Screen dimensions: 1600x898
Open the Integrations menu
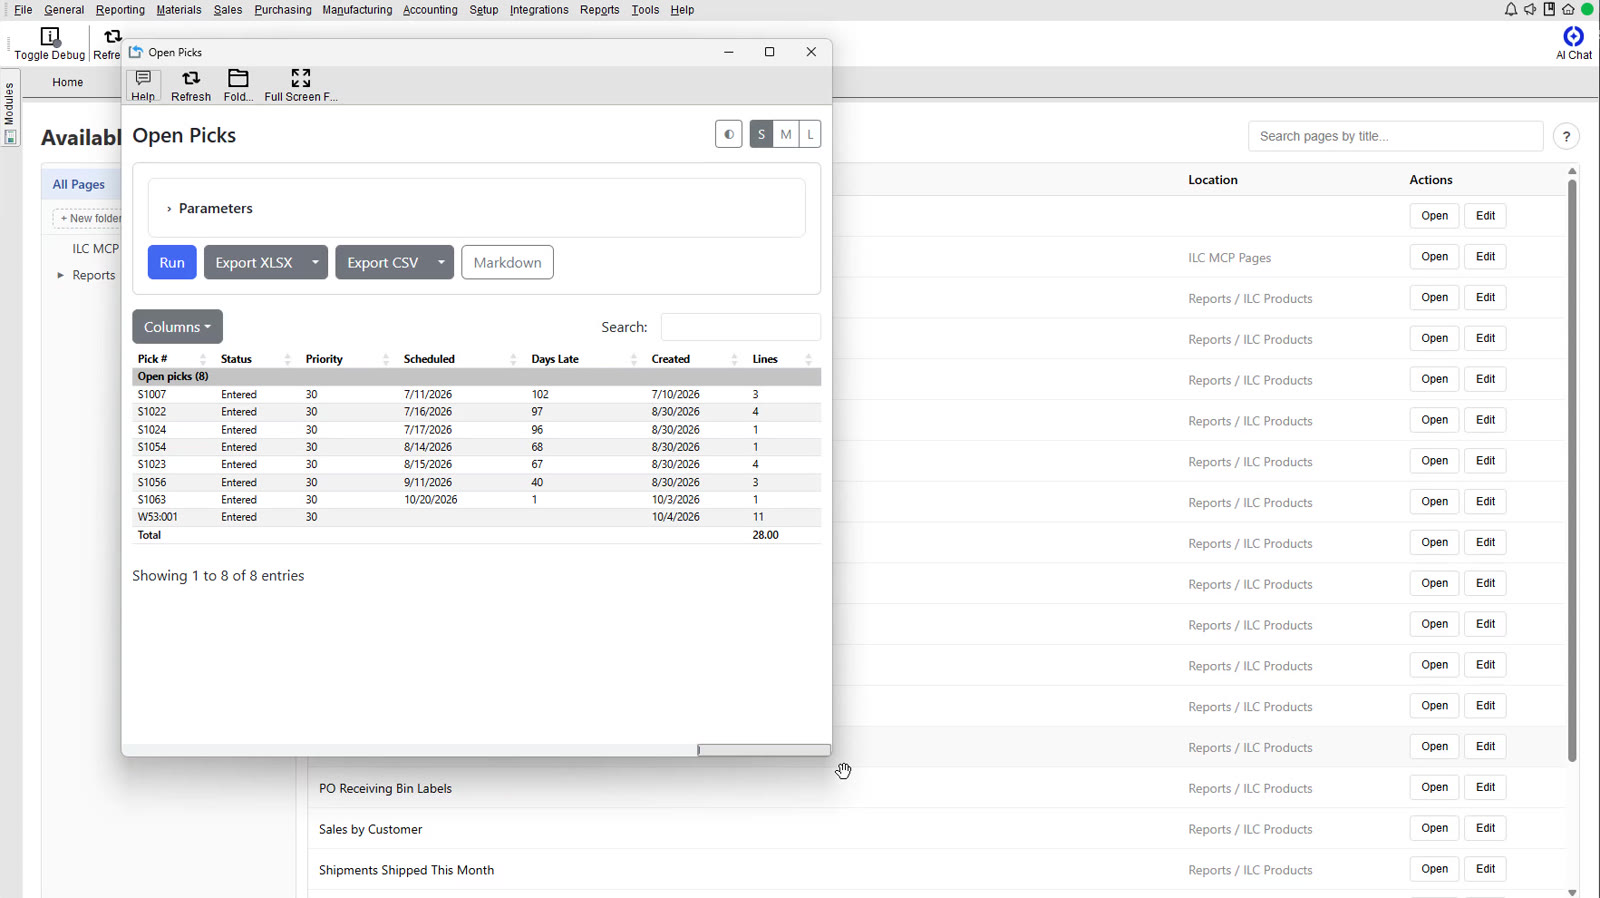[539, 10]
